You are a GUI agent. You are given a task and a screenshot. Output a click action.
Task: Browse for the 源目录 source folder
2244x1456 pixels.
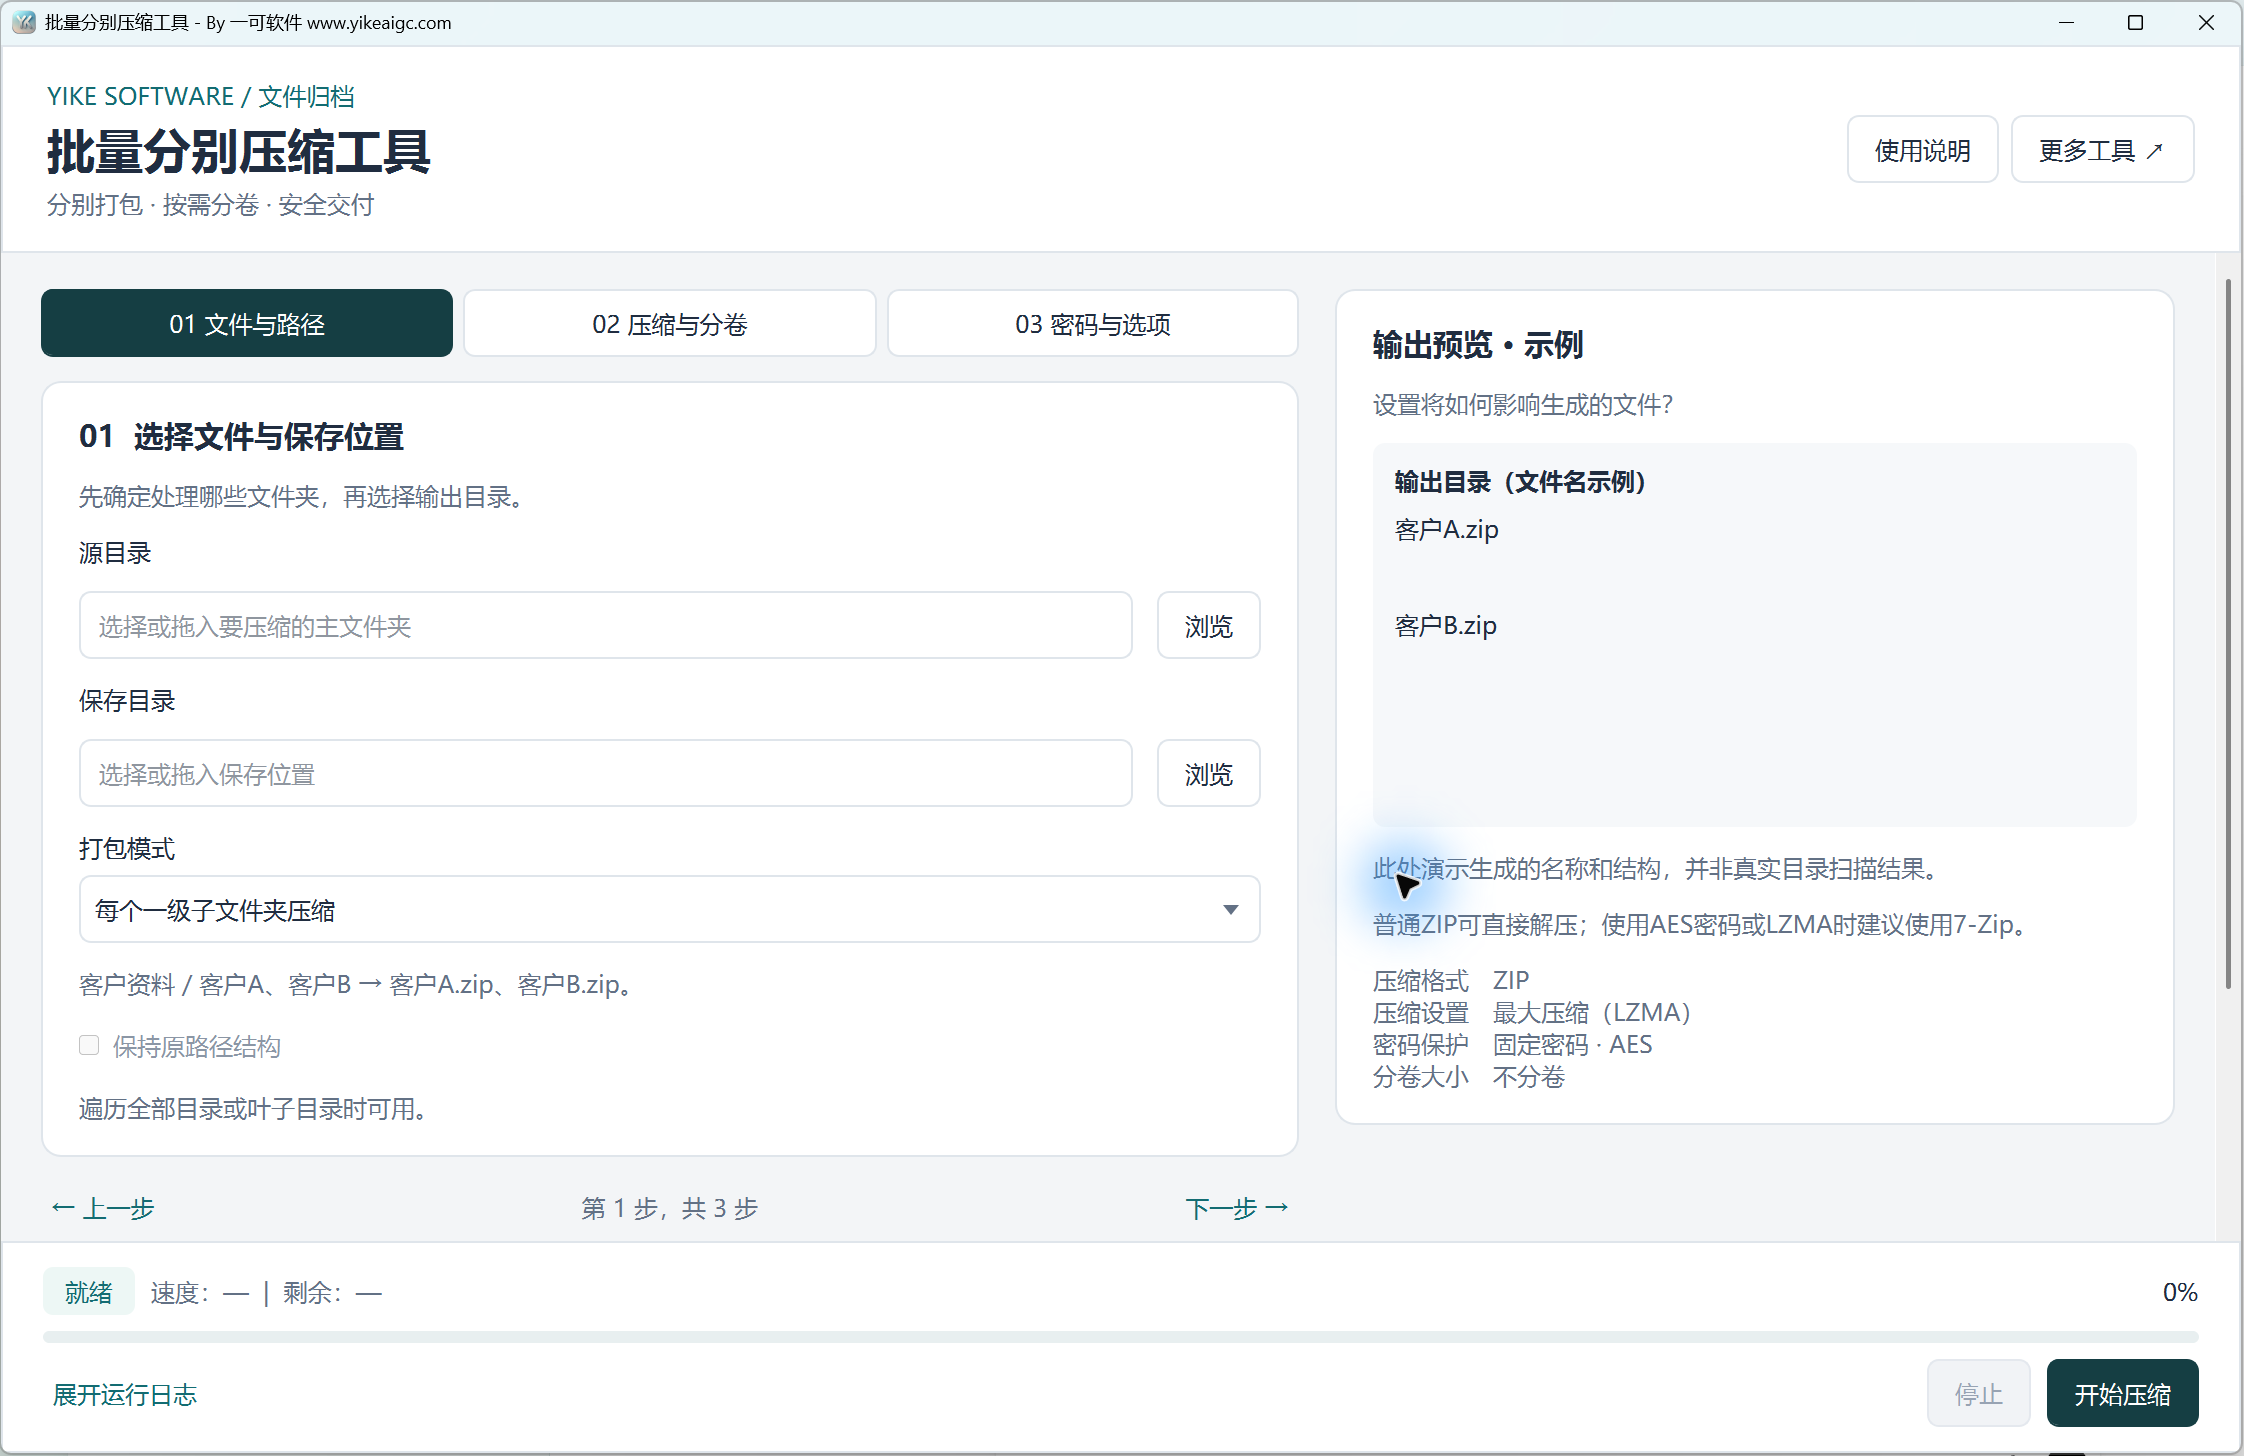click(x=1208, y=626)
